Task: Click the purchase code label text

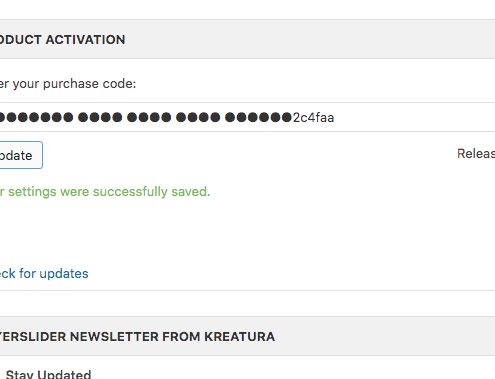Action: [68, 84]
